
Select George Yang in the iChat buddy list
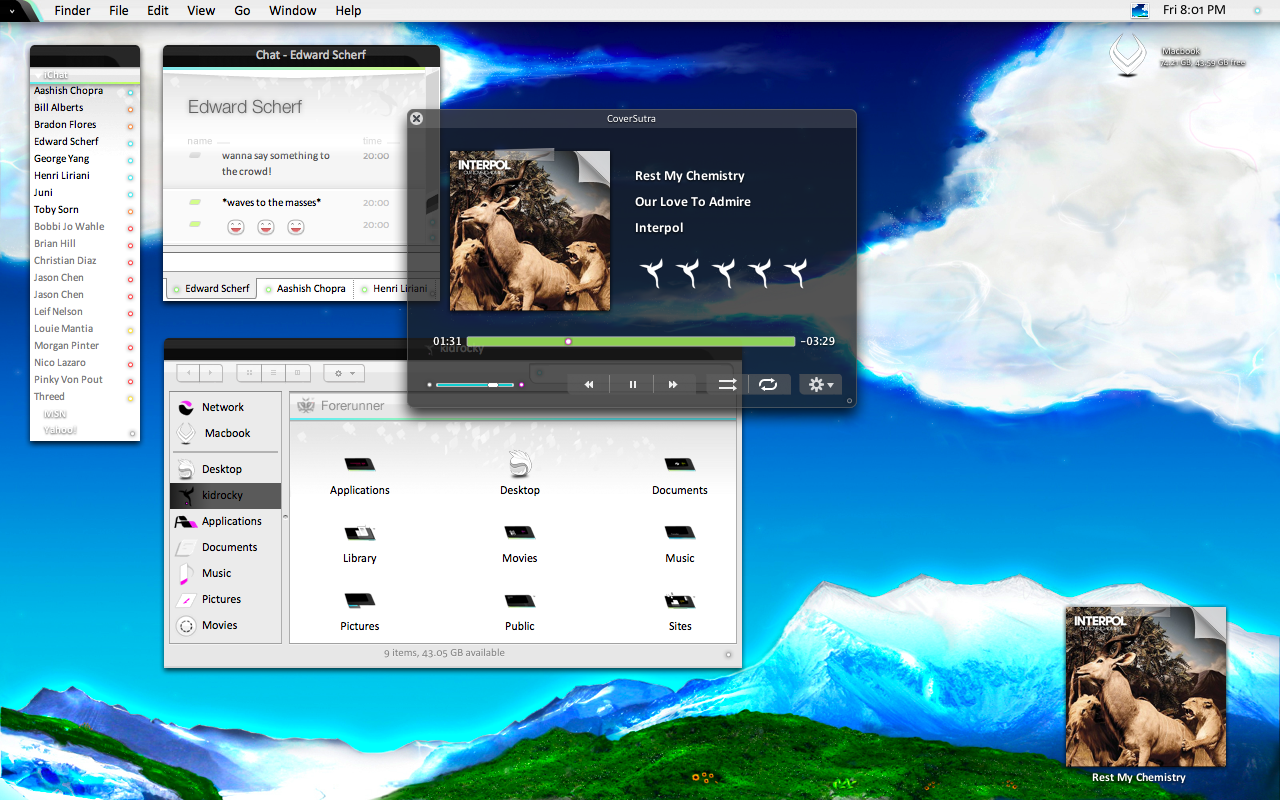click(85, 159)
